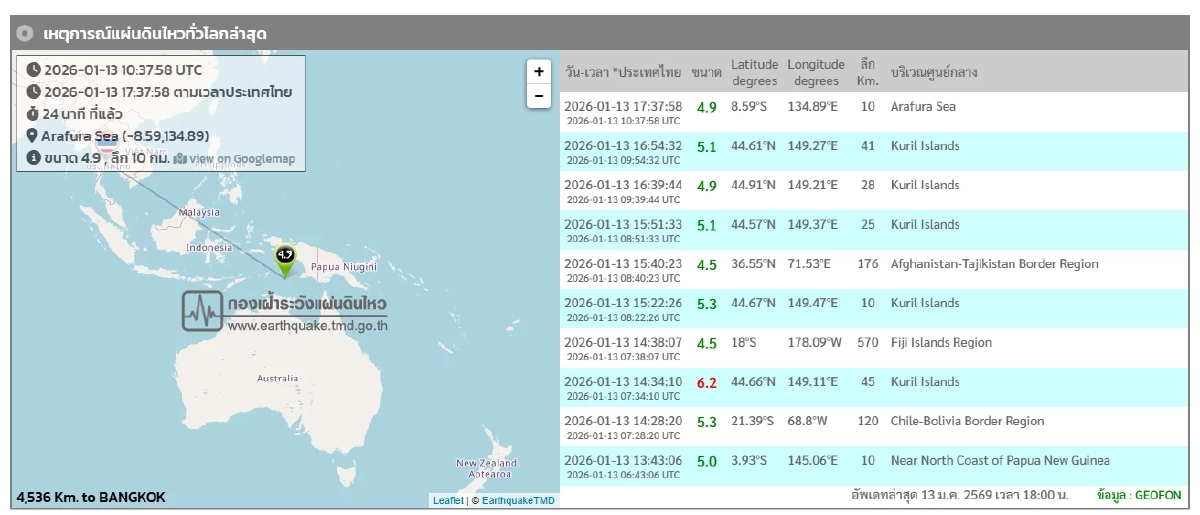1200x515 pixels.
Task: Select the Arafura Sea earthquake row
Action: (870, 112)
